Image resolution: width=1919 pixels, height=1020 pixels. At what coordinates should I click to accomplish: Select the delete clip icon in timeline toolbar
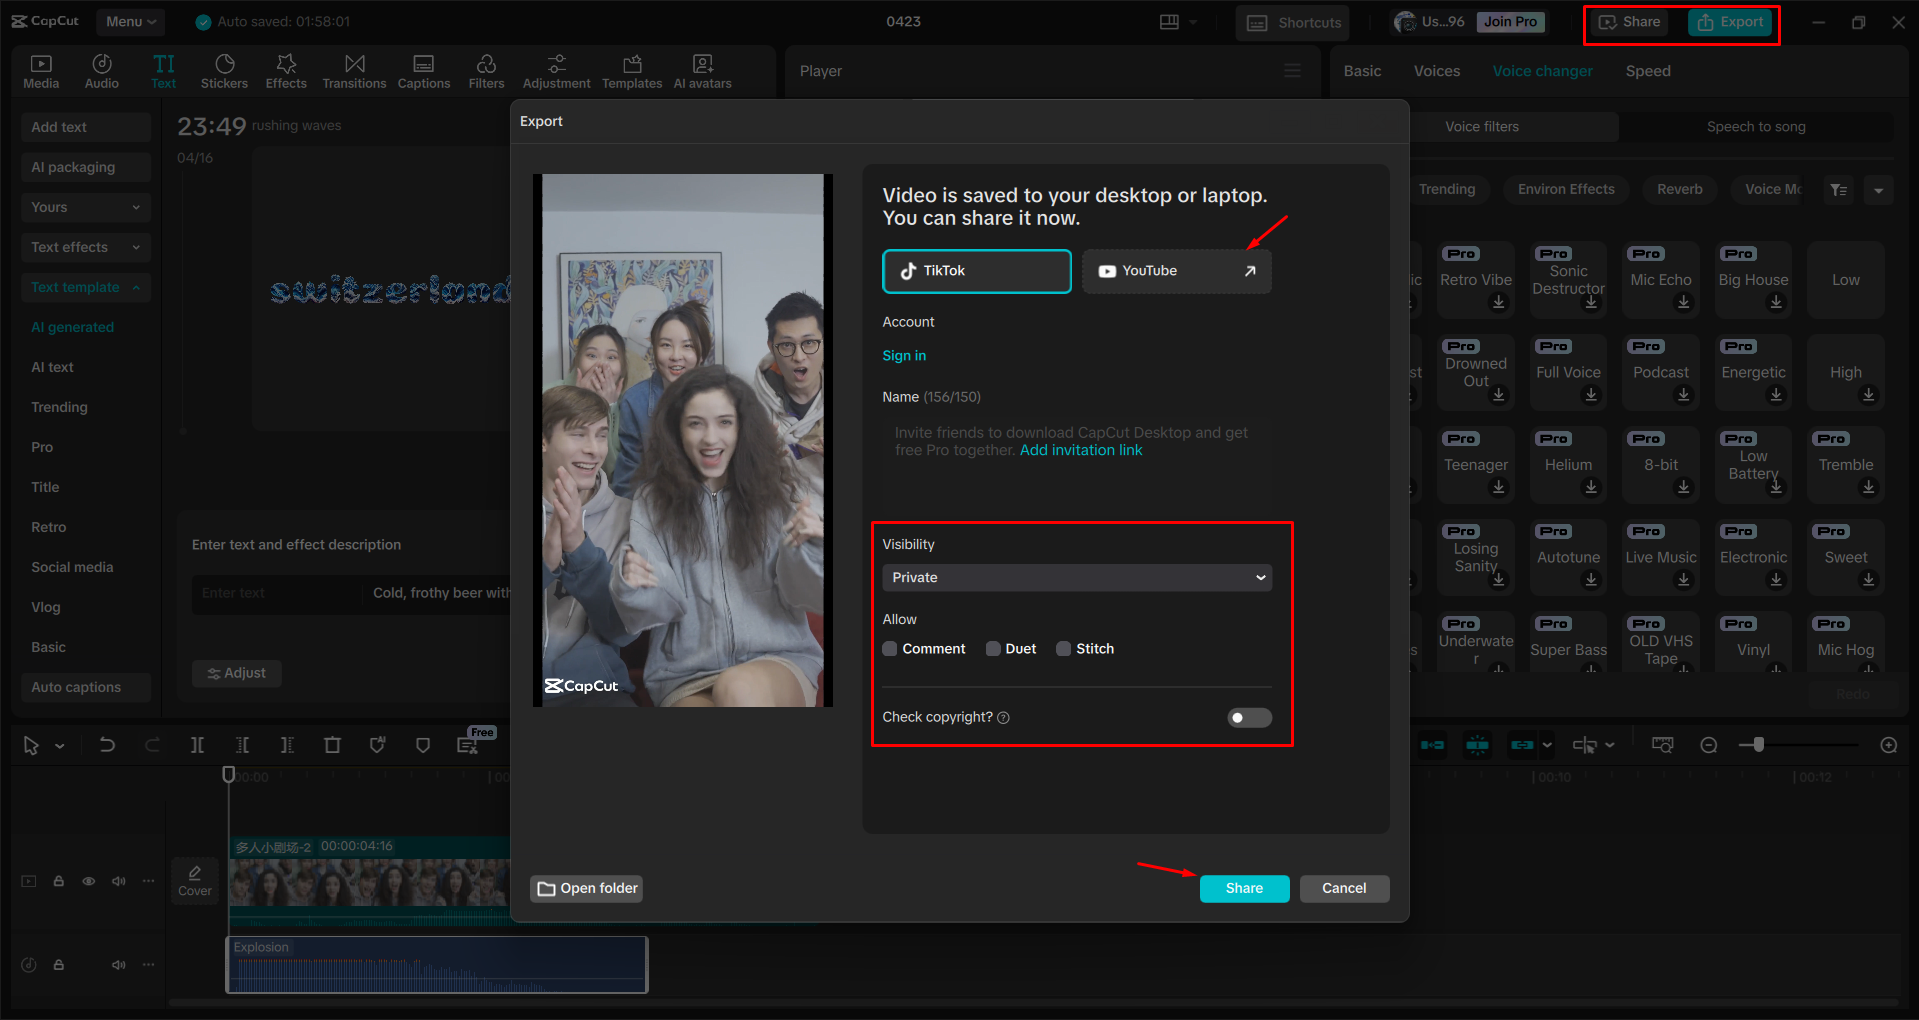click(333, 744)
